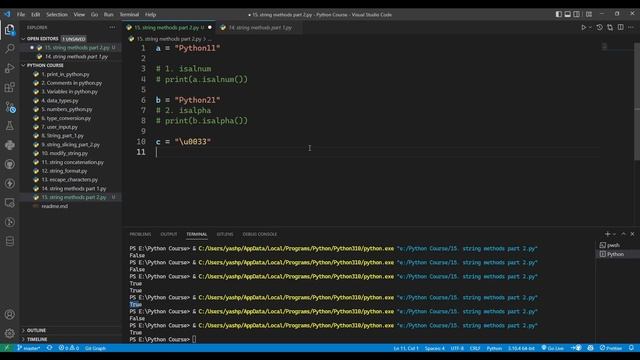The image size is (640, 360).
Task: Open the Thunder Client lightning view
Action: click(9, 184)
